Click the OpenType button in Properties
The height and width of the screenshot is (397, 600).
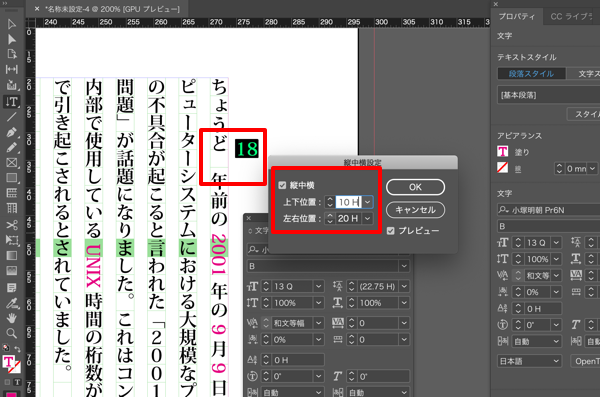click(585, 361)
